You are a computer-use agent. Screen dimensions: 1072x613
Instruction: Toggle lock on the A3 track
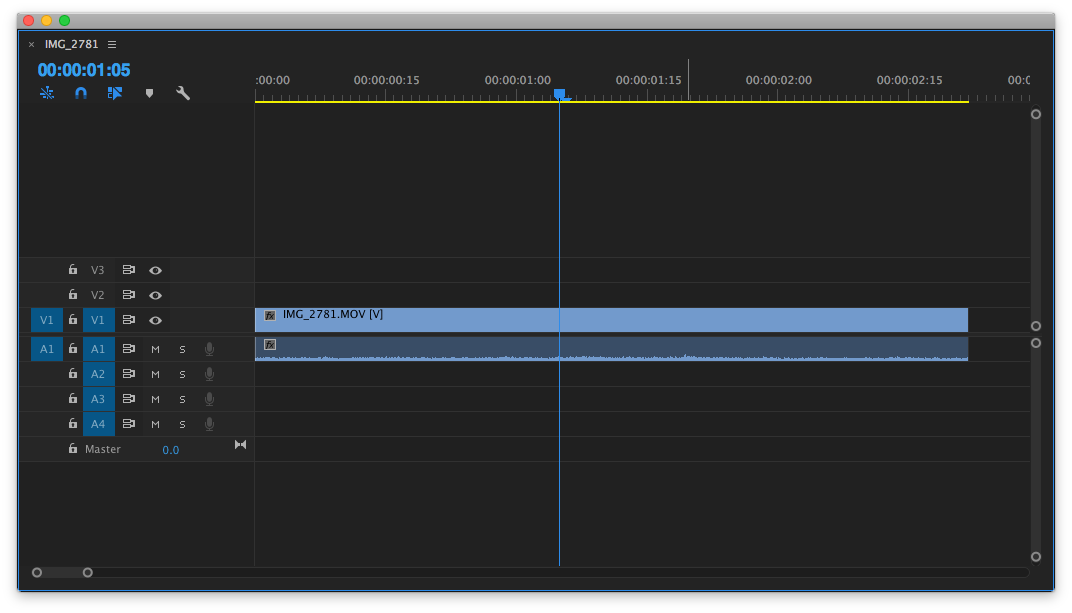[x=72, y=399]
